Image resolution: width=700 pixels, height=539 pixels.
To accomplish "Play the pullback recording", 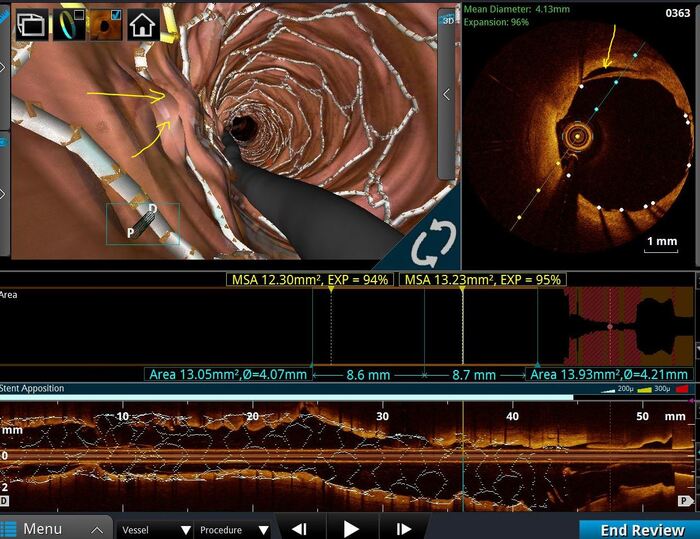I will [x=351, y=530].
